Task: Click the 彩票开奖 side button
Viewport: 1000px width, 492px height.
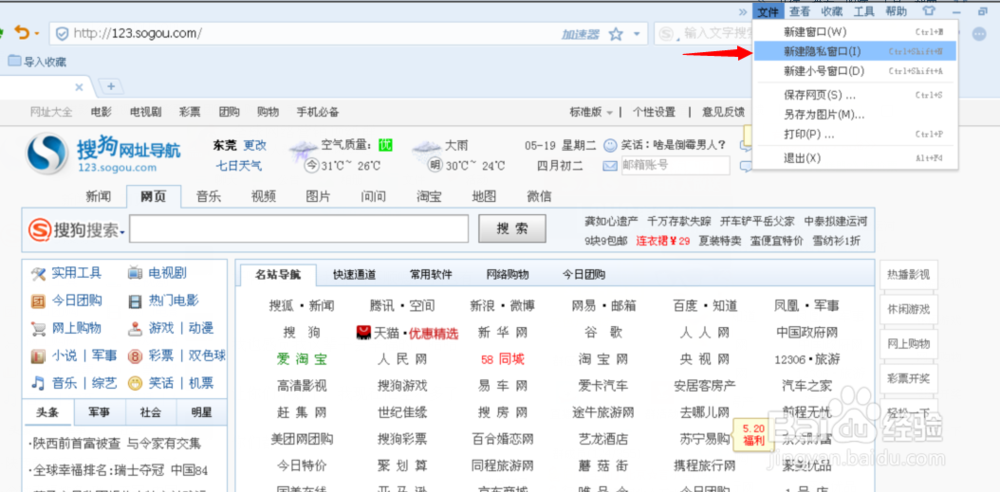Action: click(x=909, y=378)
